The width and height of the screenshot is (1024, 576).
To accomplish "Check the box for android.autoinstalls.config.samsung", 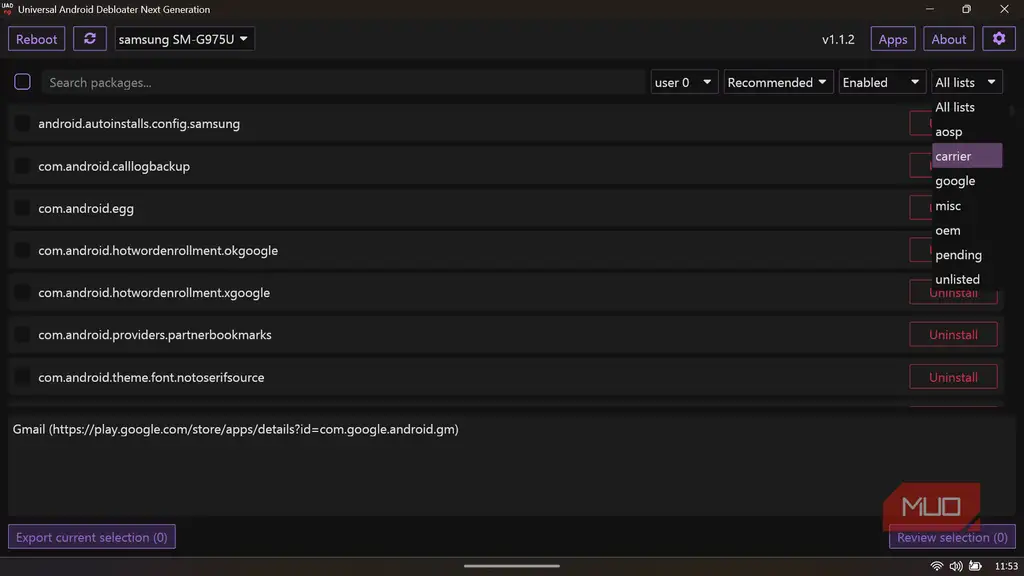I will tap(22, 123).
